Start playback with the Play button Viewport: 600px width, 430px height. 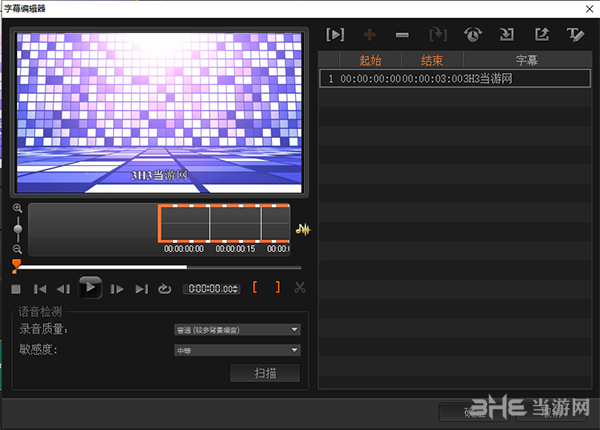(x=90, y=287)
